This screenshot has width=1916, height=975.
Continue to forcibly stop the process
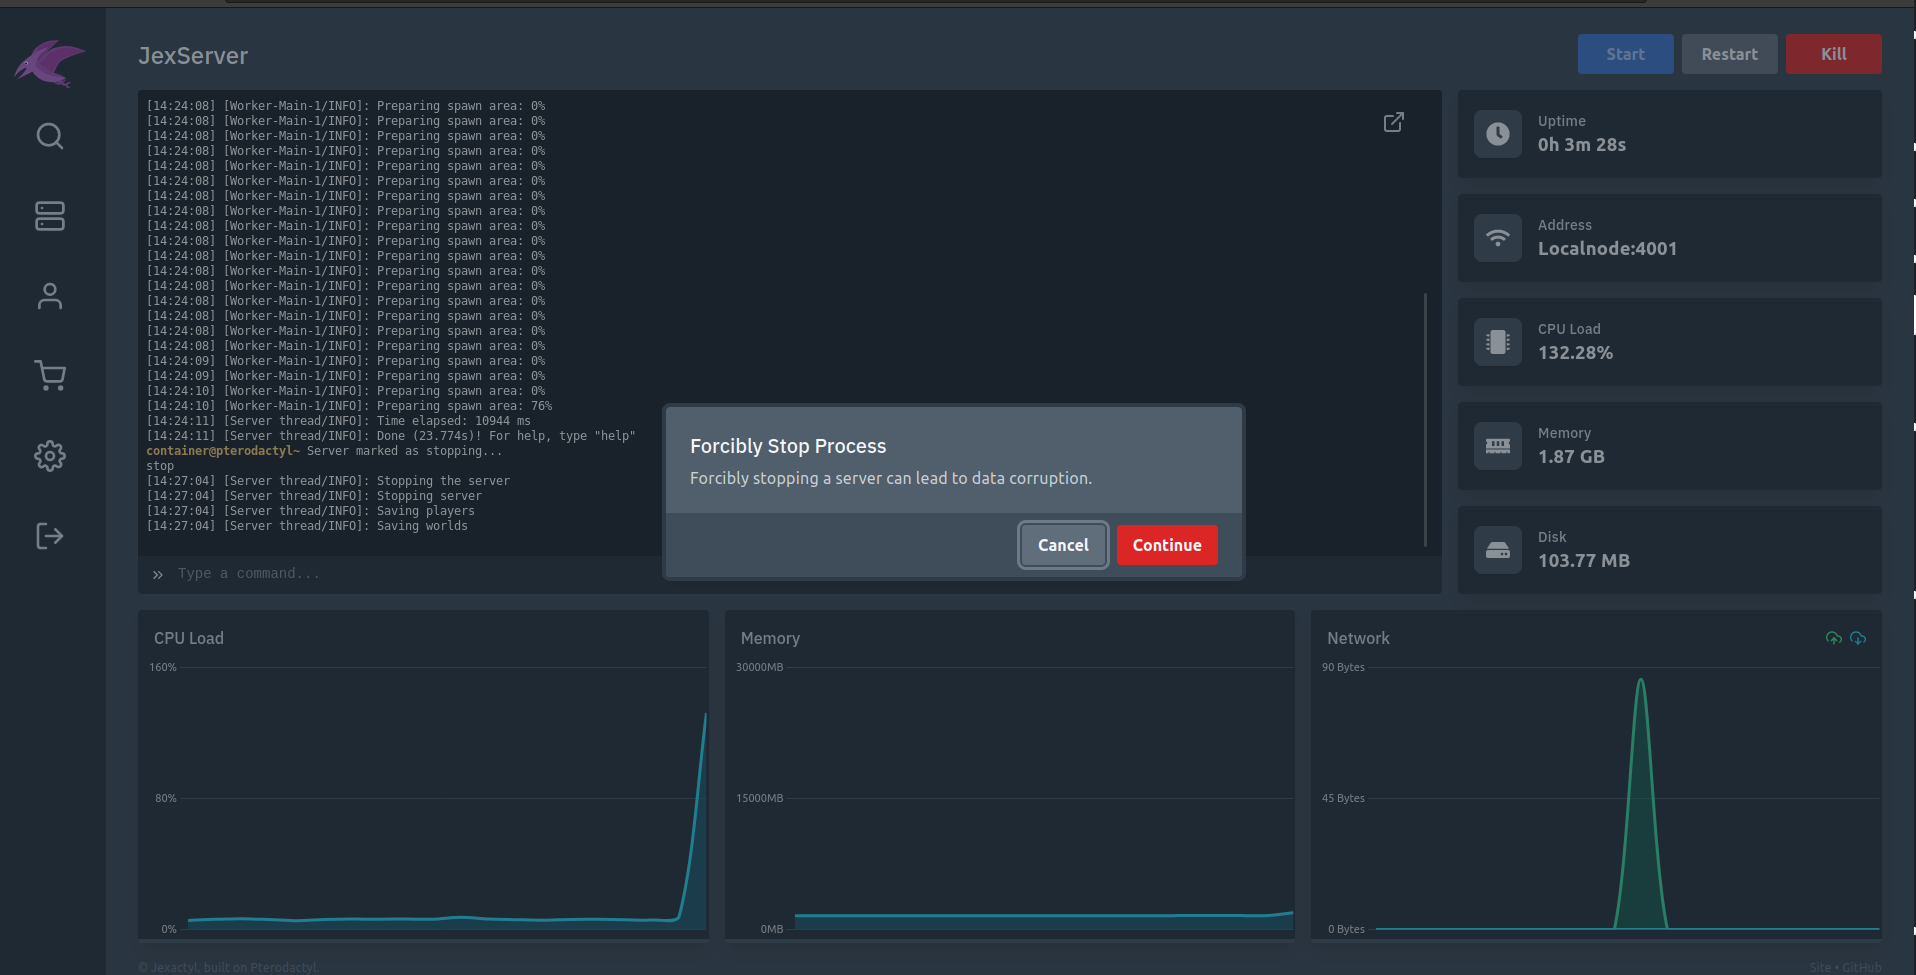pos(1167,545)
